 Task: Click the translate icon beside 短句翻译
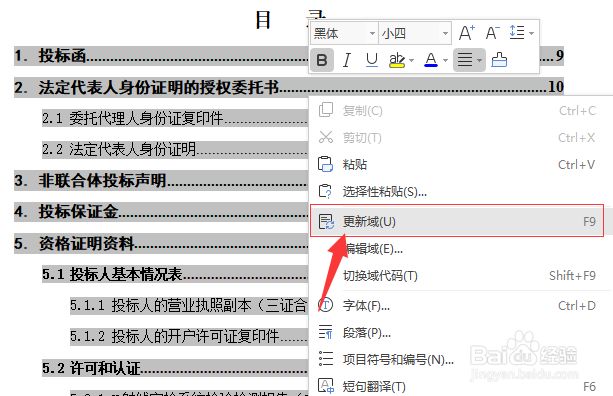pyautogui.click(x=326, y=386)
